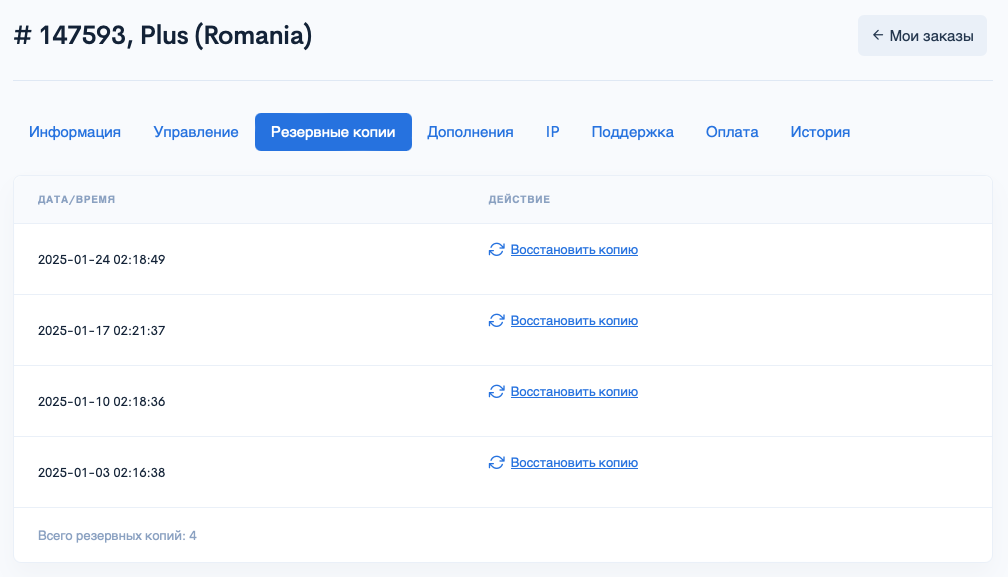Click the restore icon for 2025-01-17 backup

[496, 320]
